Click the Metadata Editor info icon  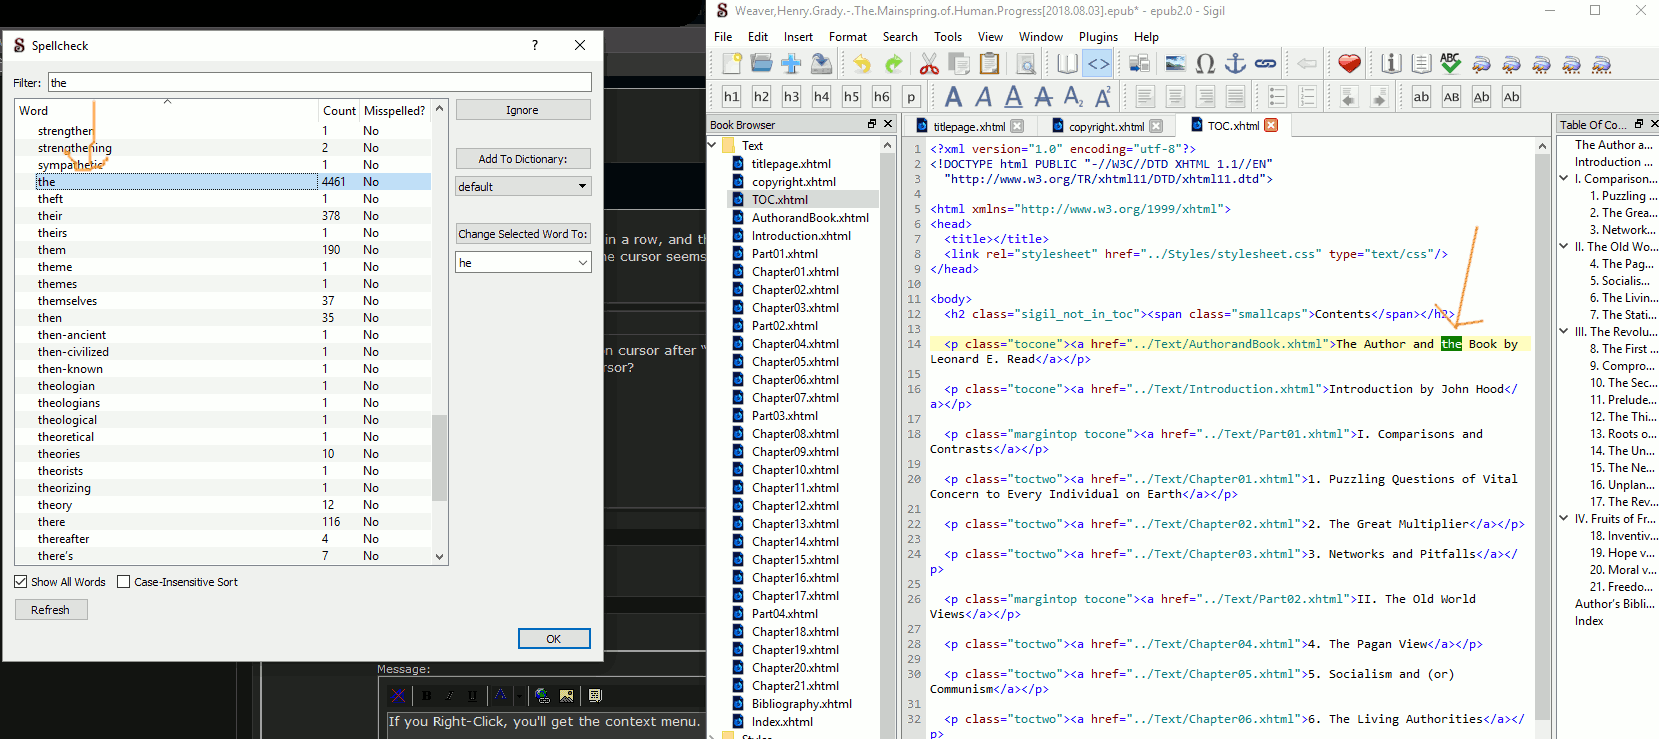coord(1391,64)
